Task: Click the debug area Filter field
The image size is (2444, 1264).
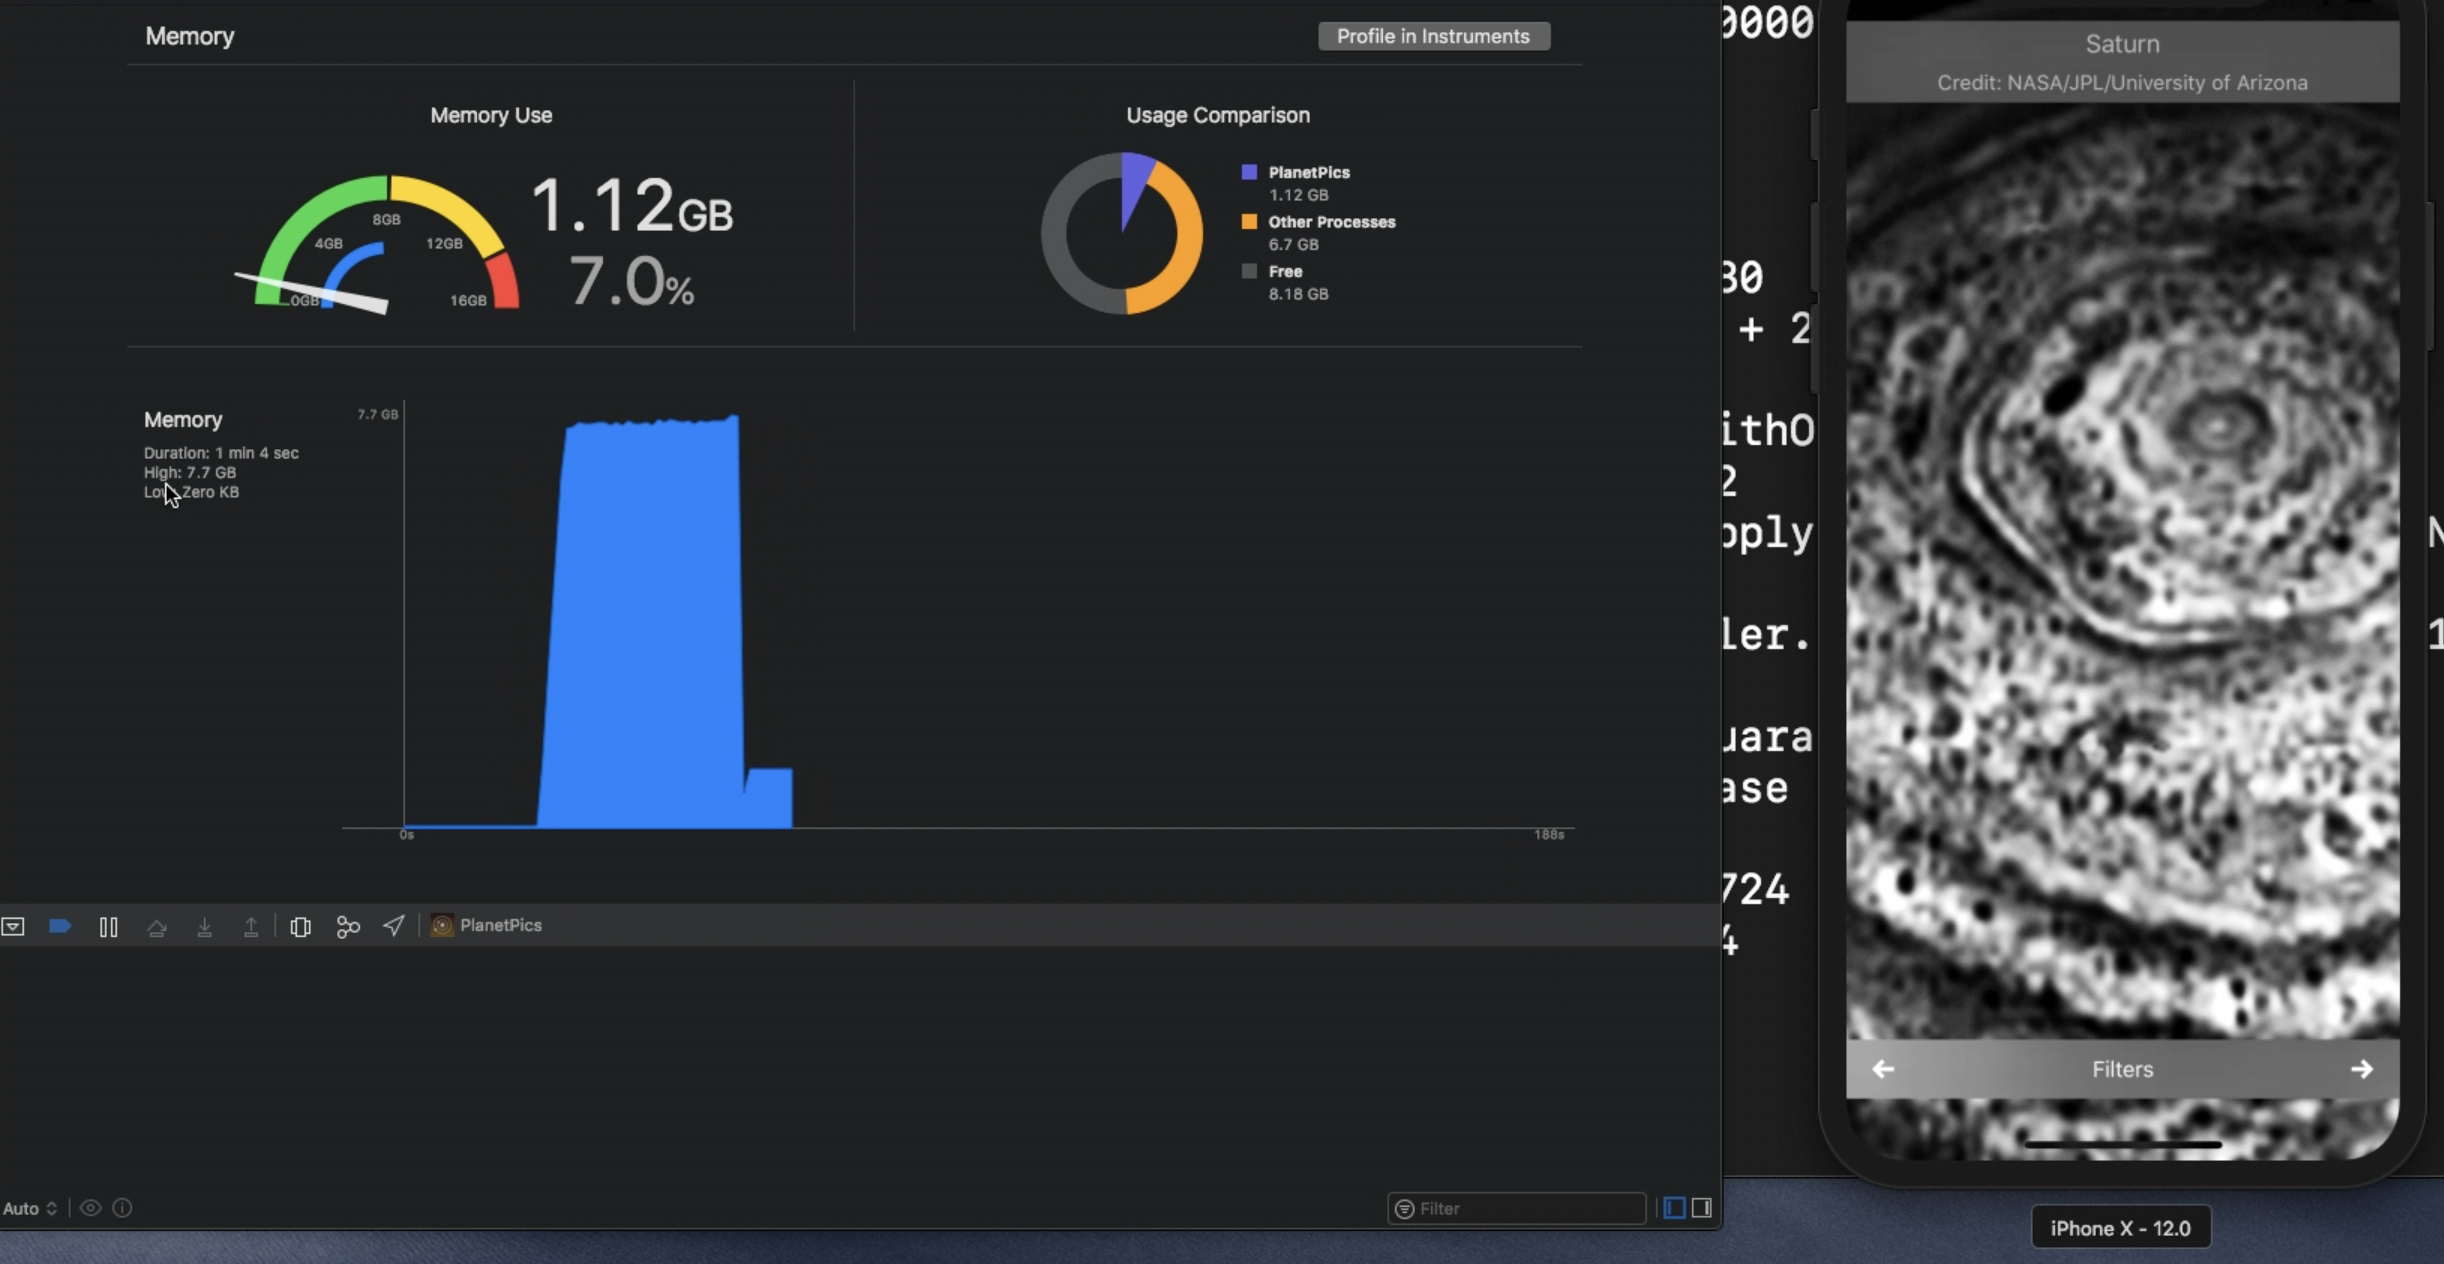Action: (1520, 1208)
